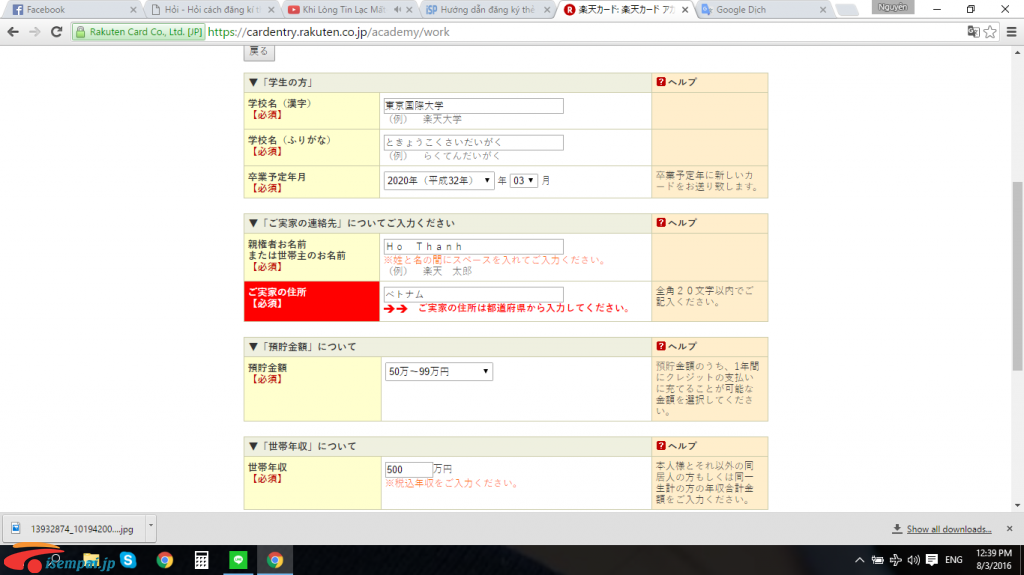
Task: Click the 戻る back button
Action: pyautogui.click(x=258, y=51)
